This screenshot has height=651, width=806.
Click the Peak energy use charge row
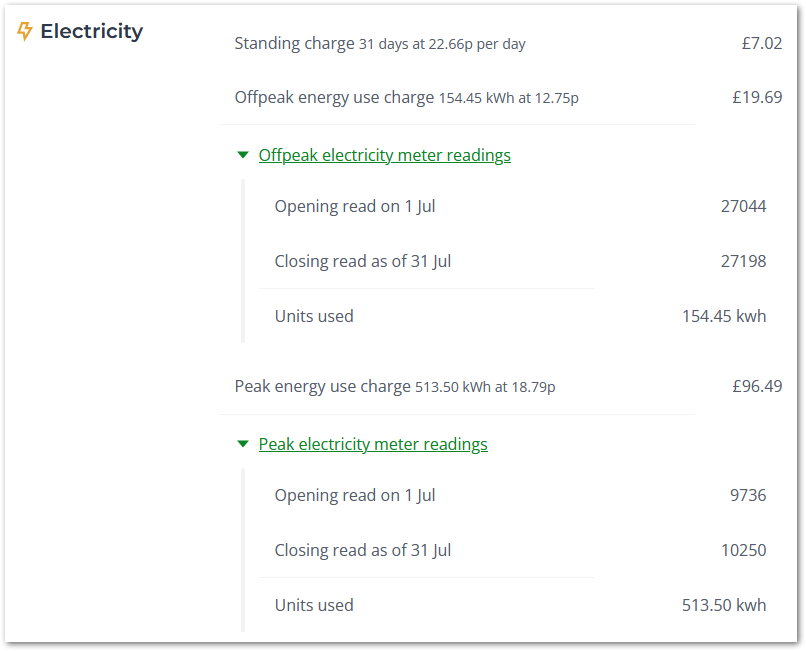(x=508, y=386)
